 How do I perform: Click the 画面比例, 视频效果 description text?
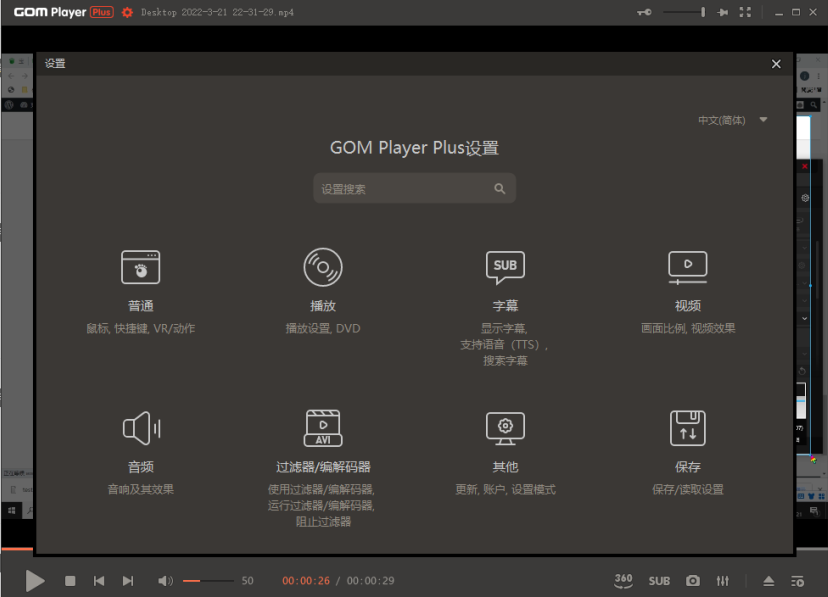(688, 328)
